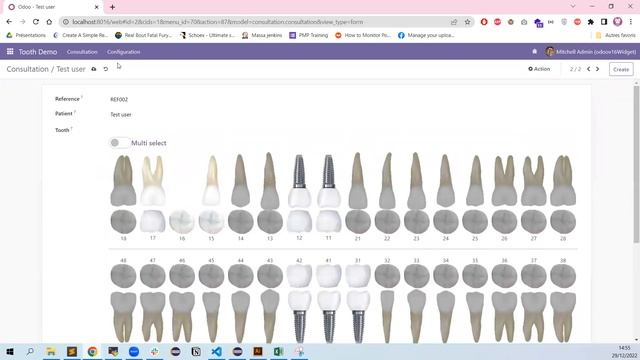
Task: Open the PMP Training bookmark
Action: coord(309,36)
